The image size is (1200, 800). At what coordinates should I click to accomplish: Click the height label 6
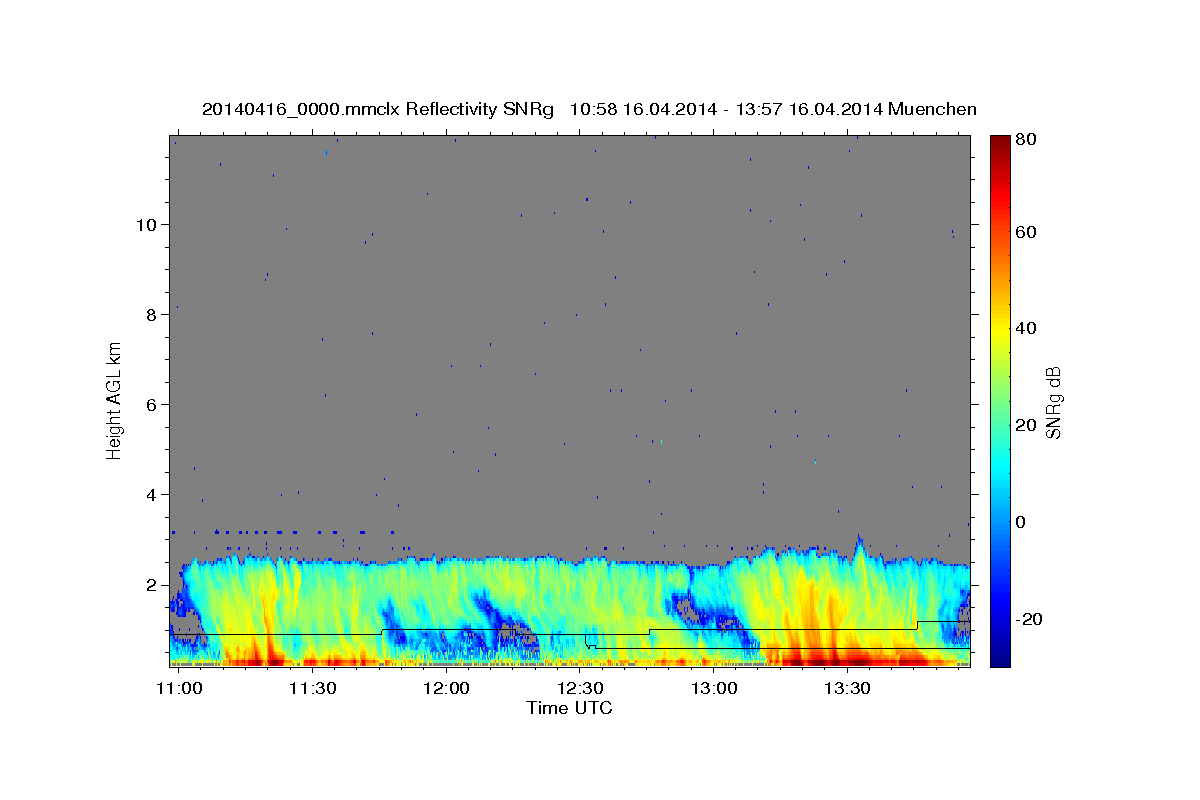tap(153, 405)
